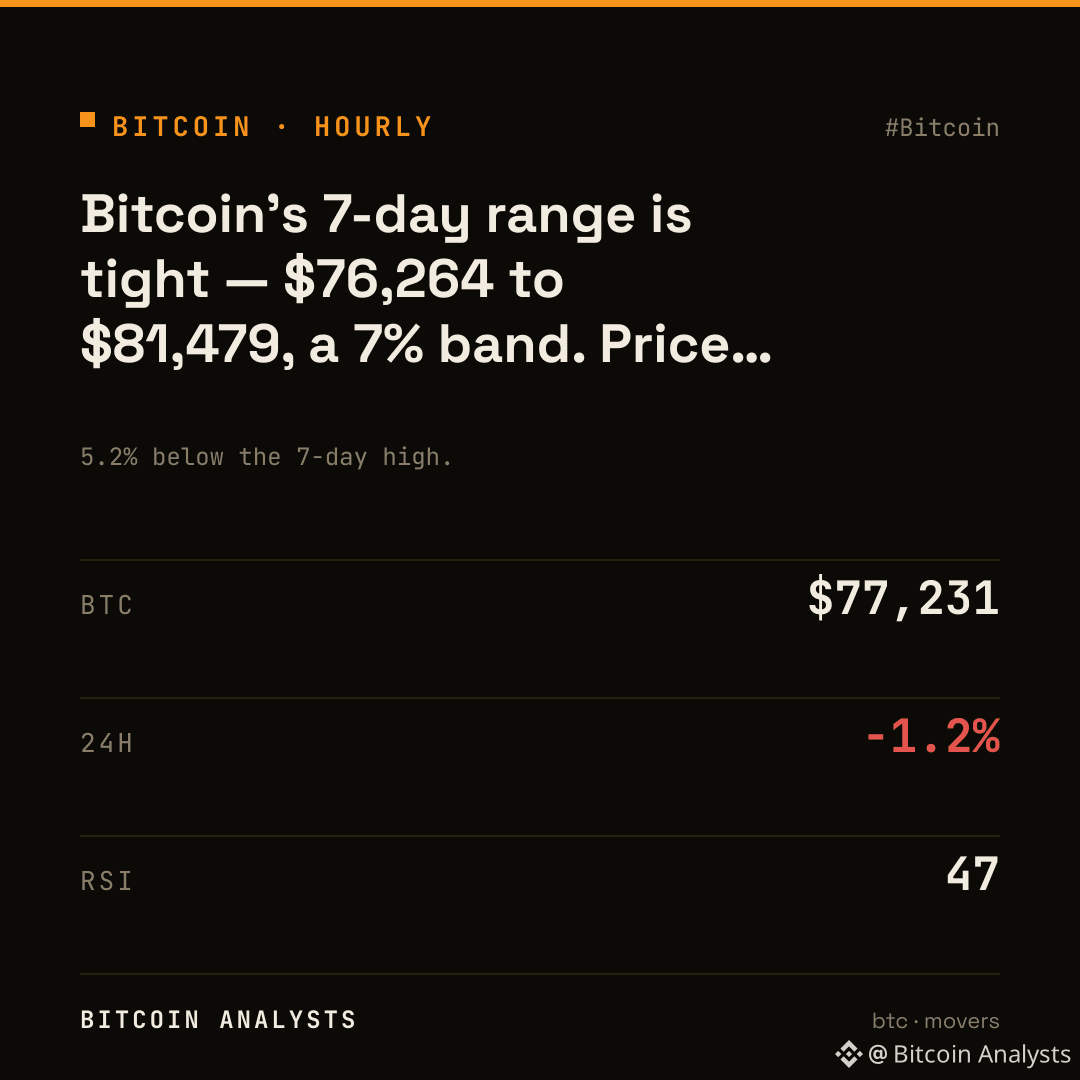This screenshot has height=1080, width=1080.
Task: Click the HOURLY word in the header
Action: (x=373, y=127)
